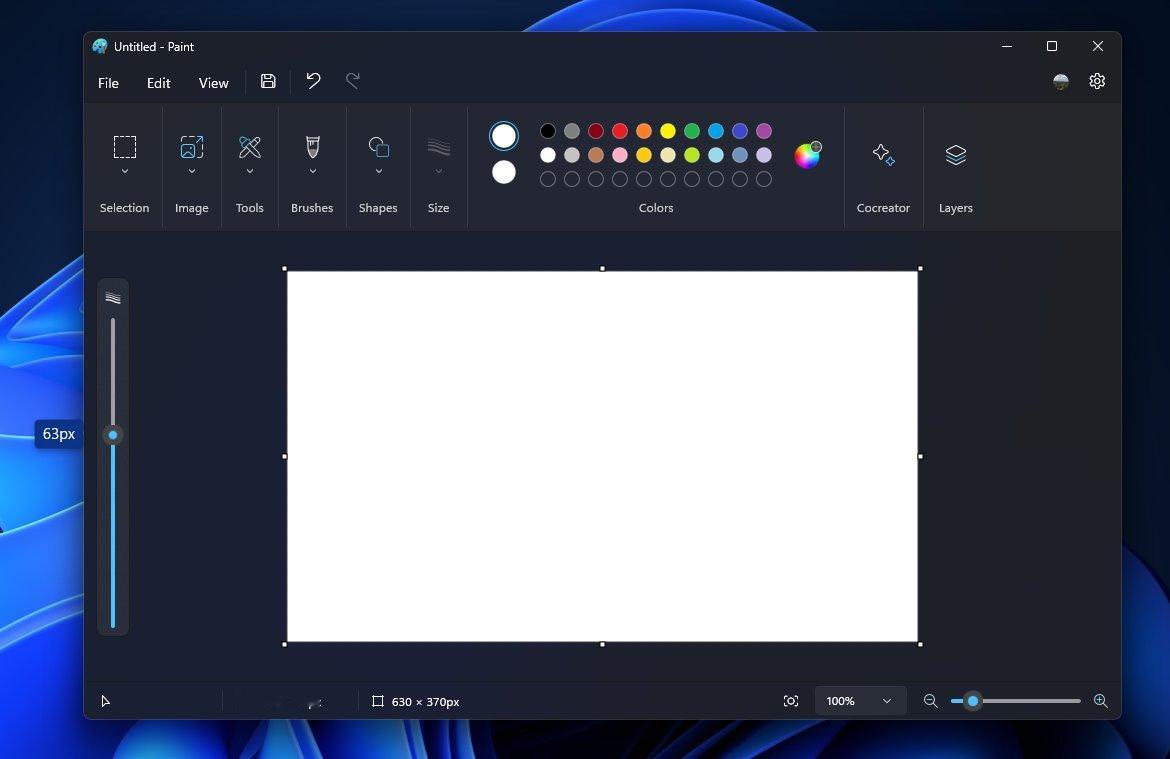Pick the orange color swatch
The height and width of the screenshot is (759, 1170).
(x=643, y=131)
